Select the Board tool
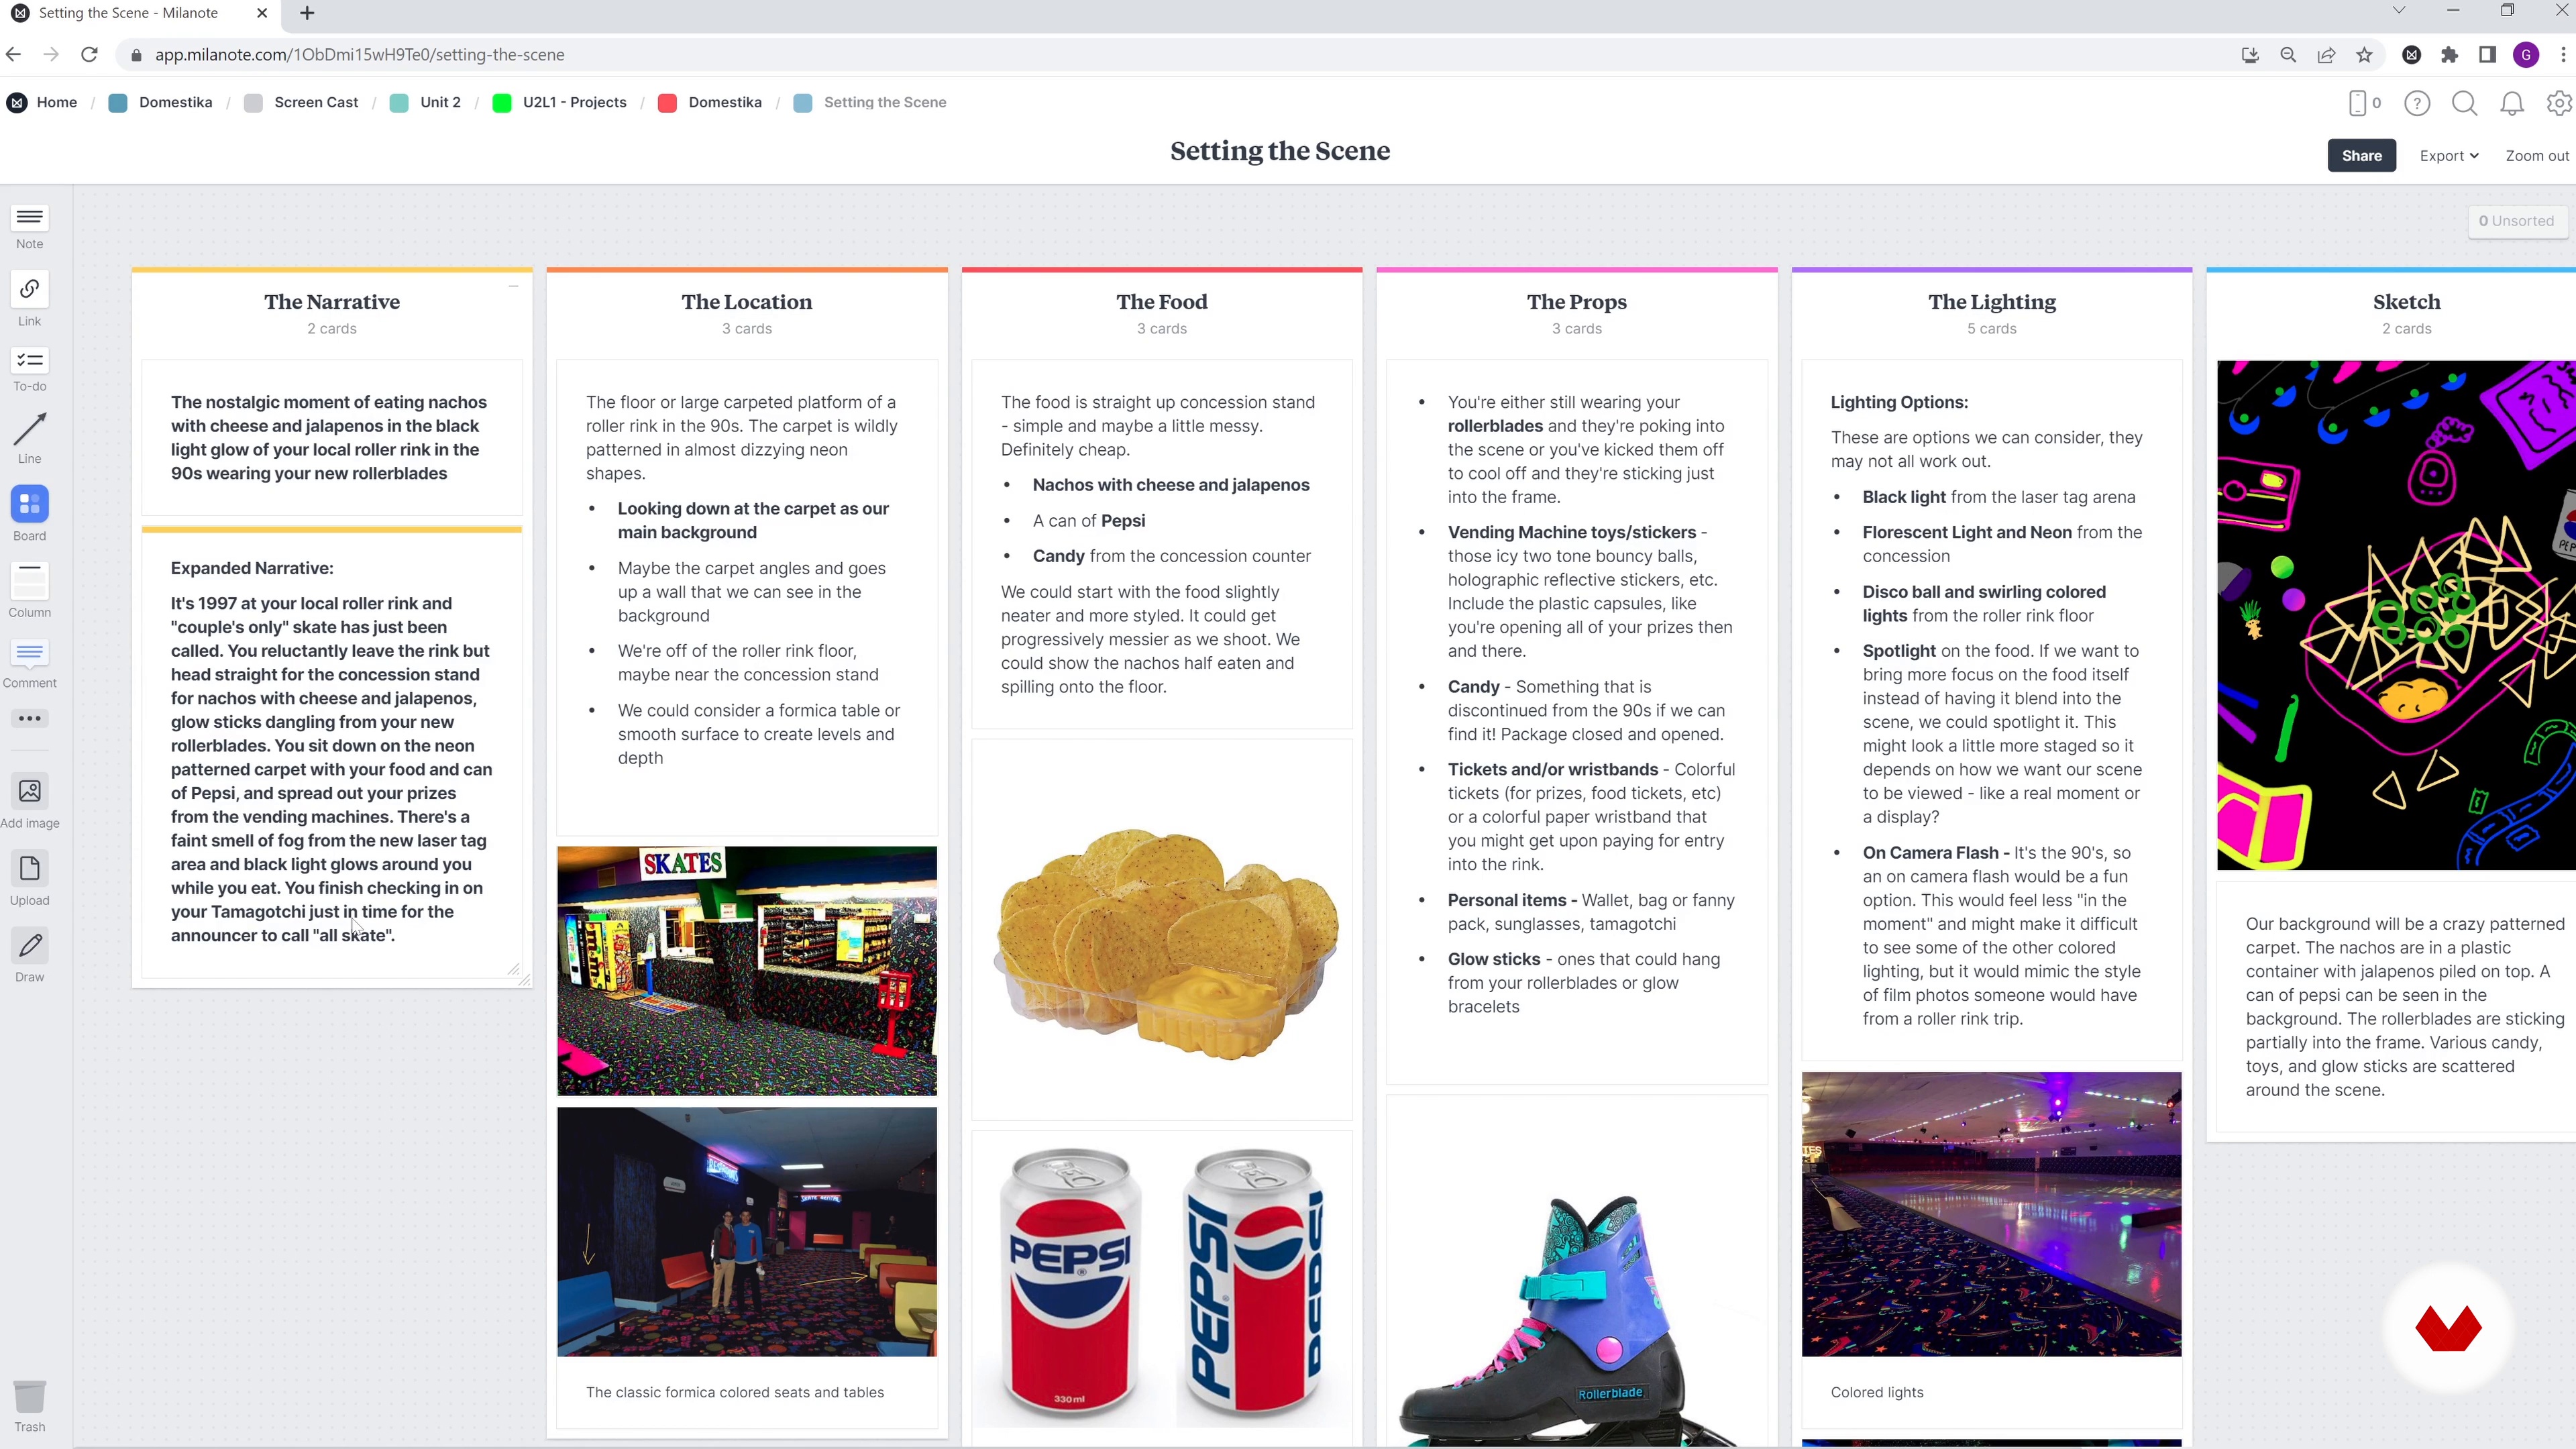 (x=30, y=513)
